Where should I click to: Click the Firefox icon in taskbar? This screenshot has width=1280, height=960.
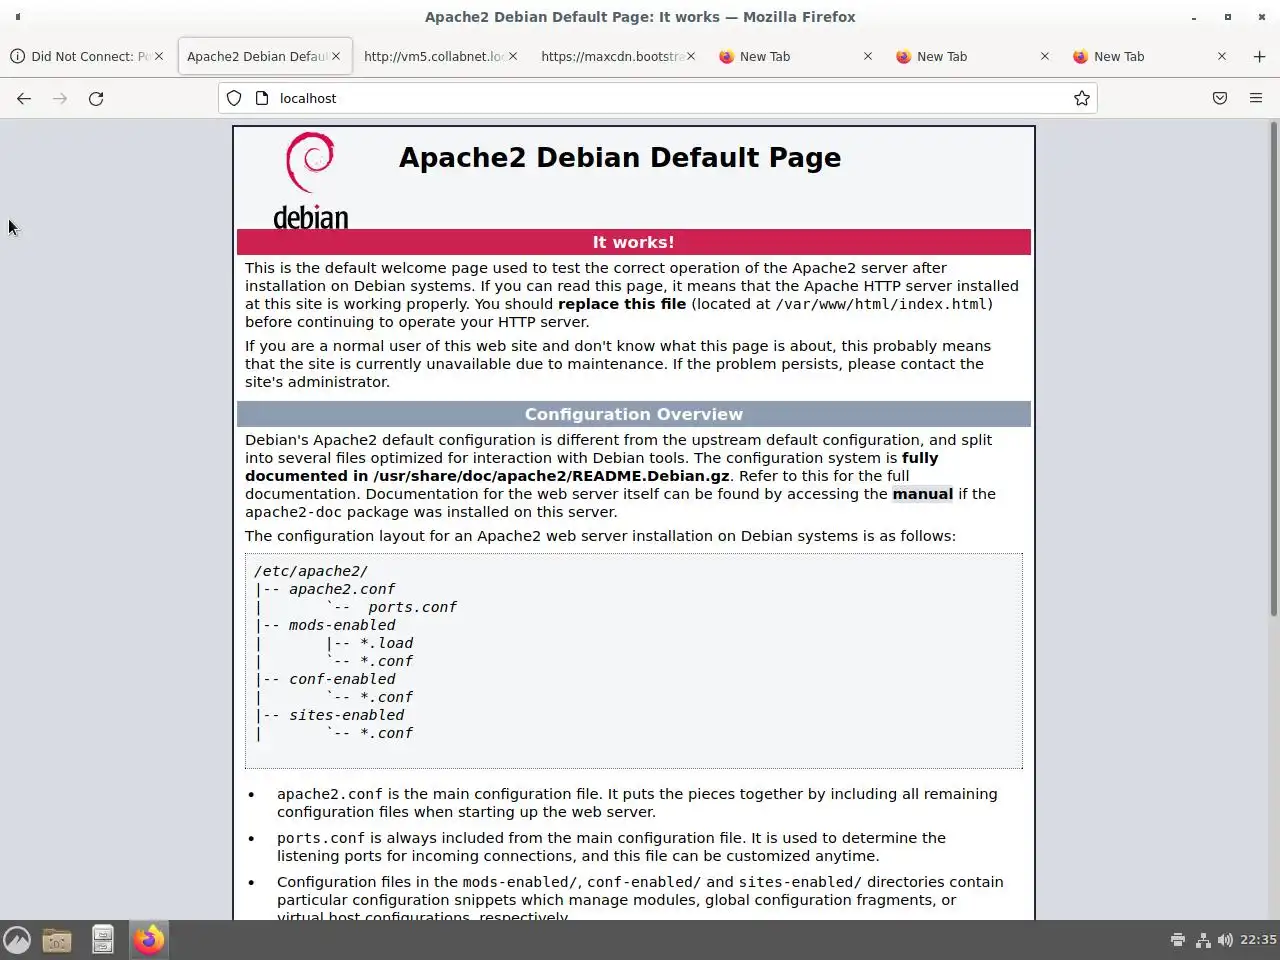coord(149,940)
